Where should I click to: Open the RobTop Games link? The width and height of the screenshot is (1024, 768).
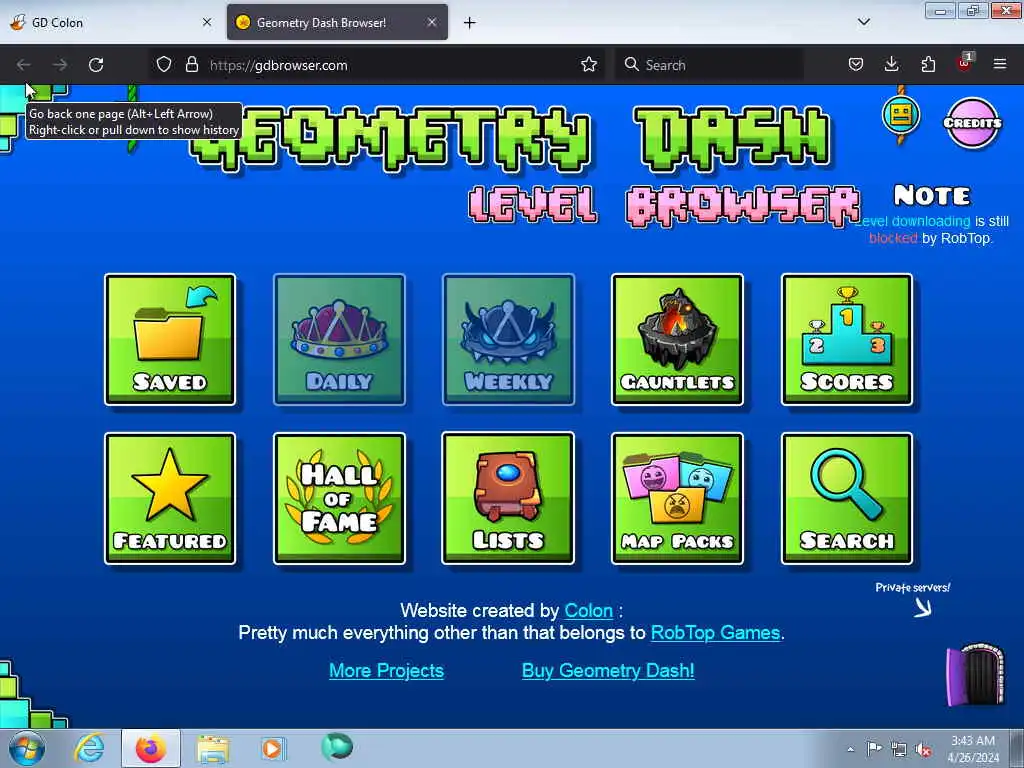tap(715, 632)
